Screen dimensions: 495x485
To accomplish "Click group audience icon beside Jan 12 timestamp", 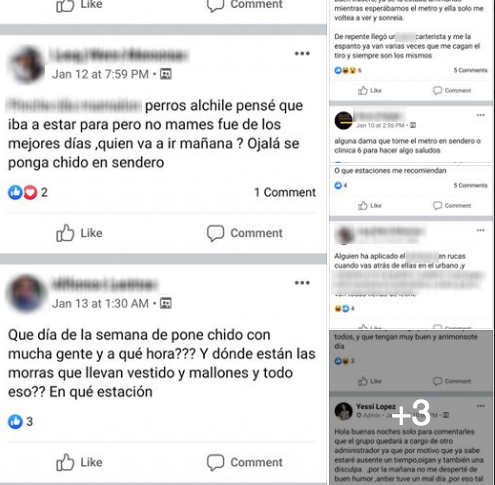I will click(x=166, y=74).
